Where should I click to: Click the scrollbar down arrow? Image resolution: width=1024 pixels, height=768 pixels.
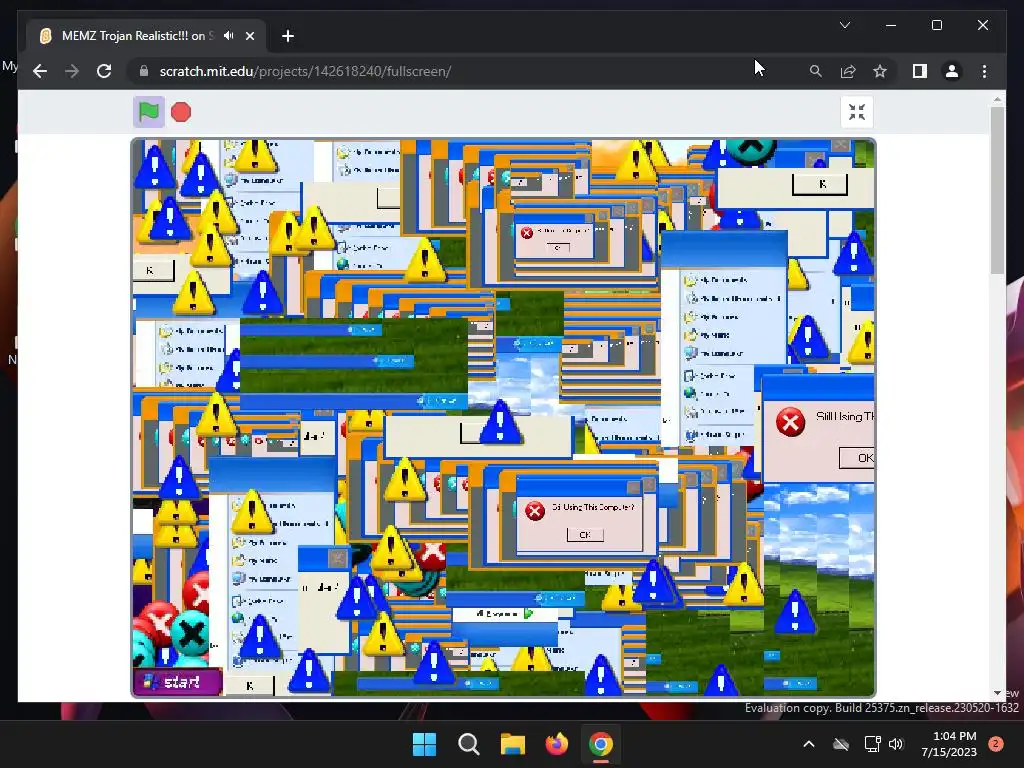pyautogui.click(x=997, y=693)
